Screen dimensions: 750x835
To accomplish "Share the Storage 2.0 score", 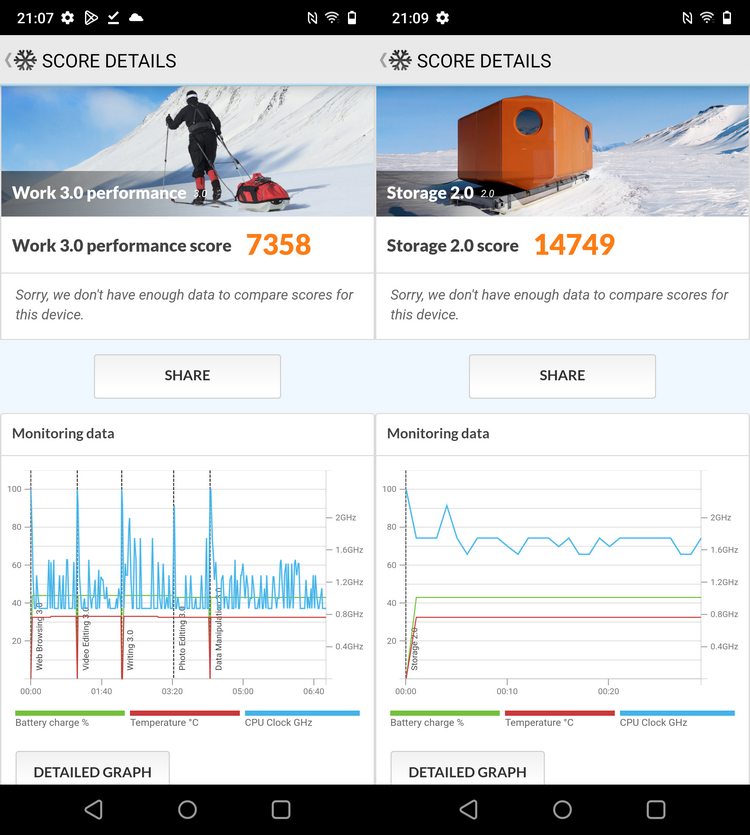I will tap(562, 376).
